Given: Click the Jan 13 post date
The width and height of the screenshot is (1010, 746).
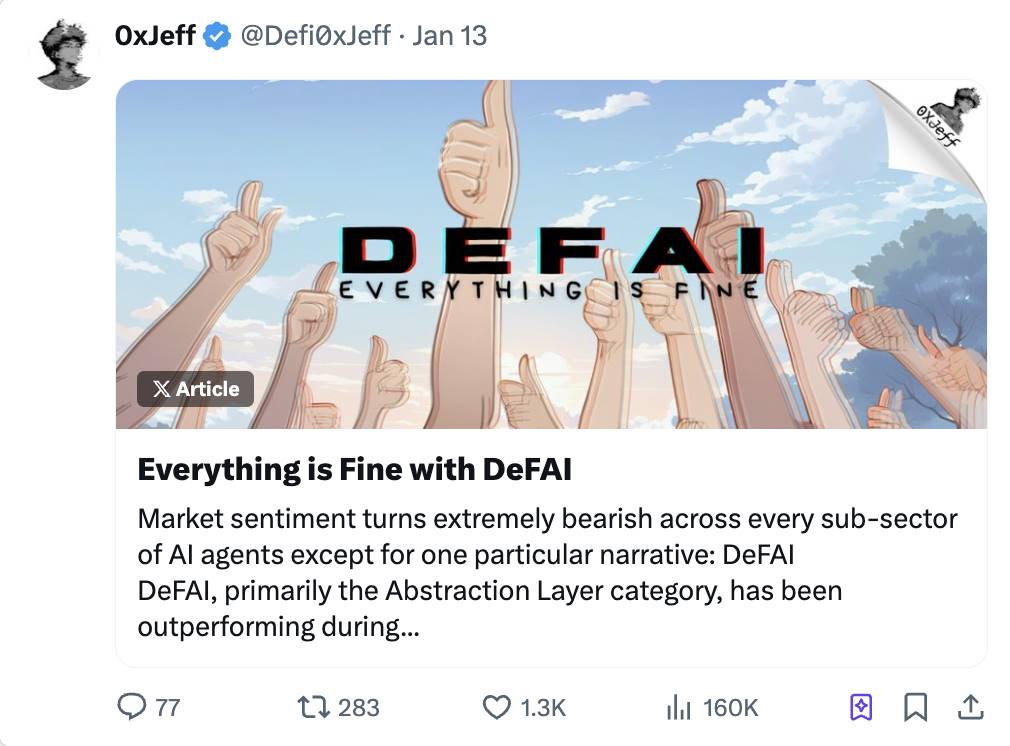Looking at the screenshot, I should coord(449,36).
